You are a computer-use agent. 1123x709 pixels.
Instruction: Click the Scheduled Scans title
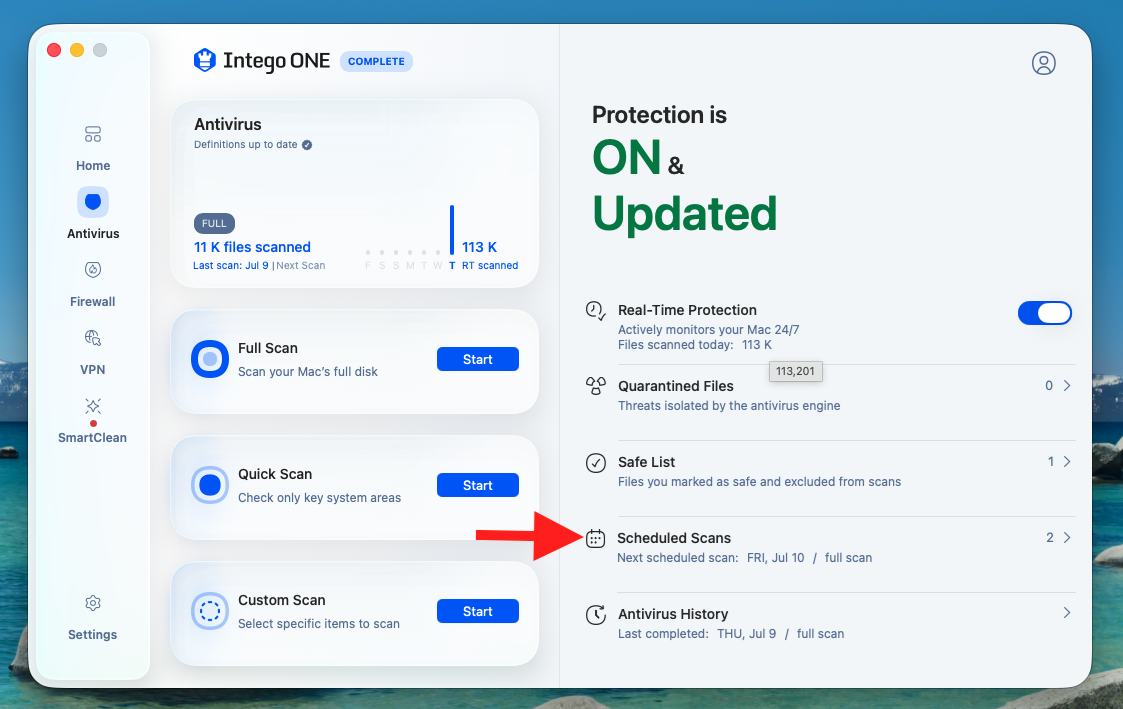pyautogui.click(x=674, y=538)
